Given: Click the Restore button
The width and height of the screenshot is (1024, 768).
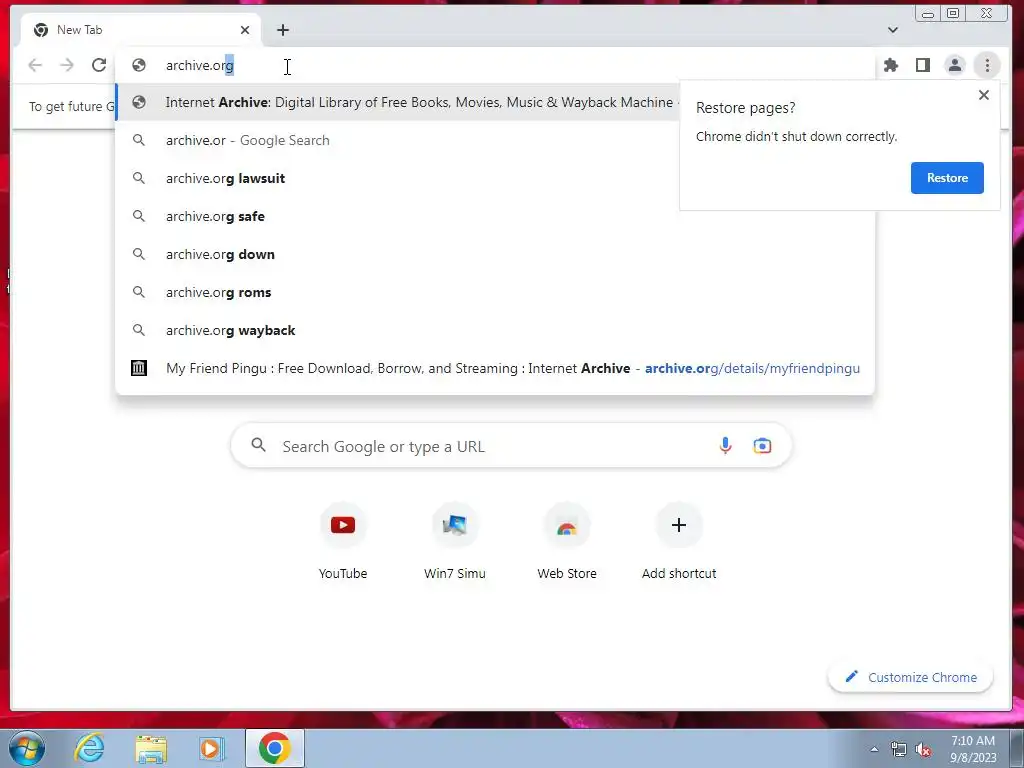Looking at the screenshot, I should [947, 178].
